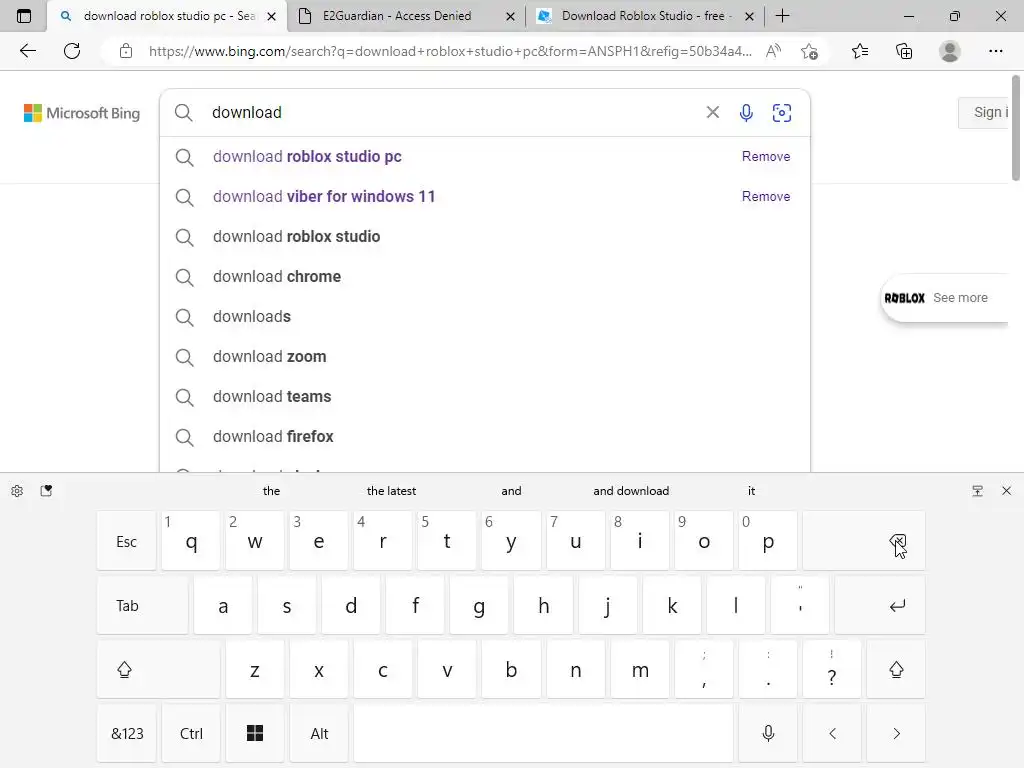Refresh the current page
Screen dimensions: 1024x768
(x=72, y=51)
